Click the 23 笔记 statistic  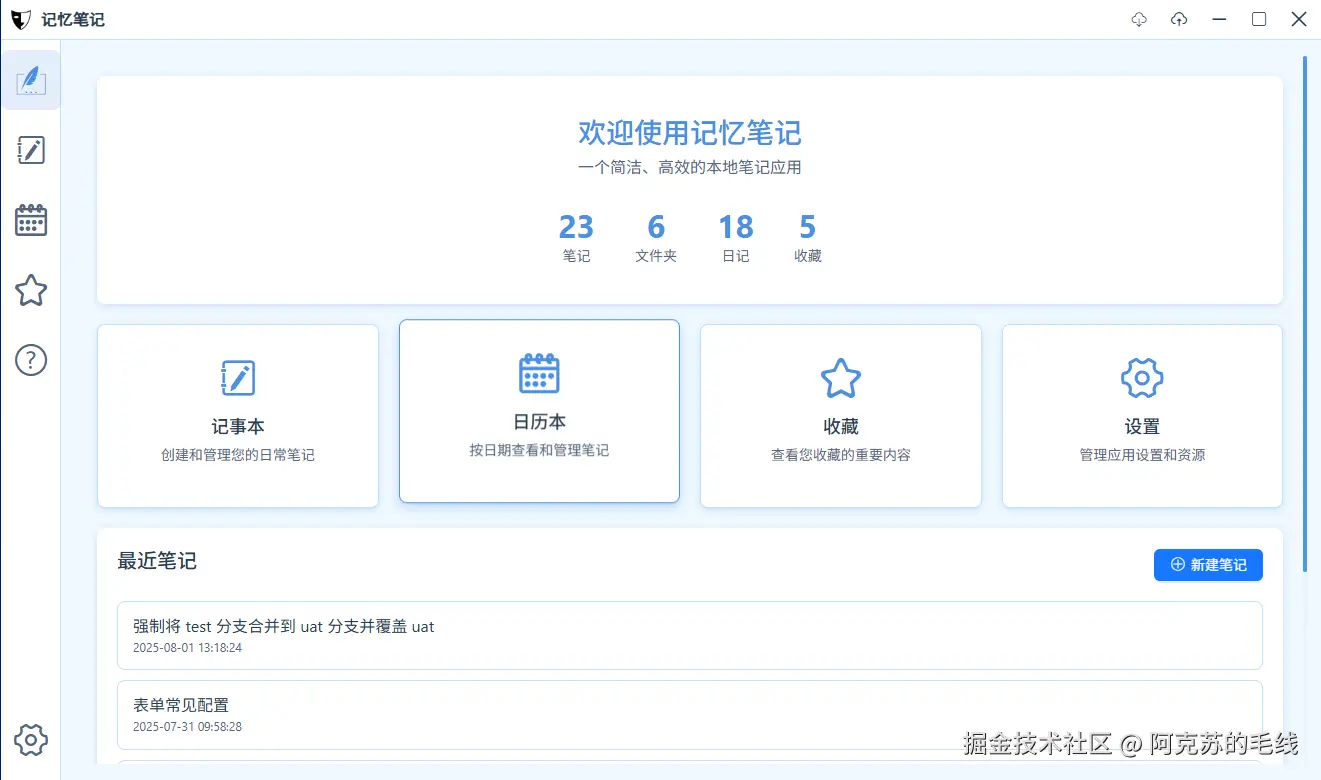coord(576,237)
